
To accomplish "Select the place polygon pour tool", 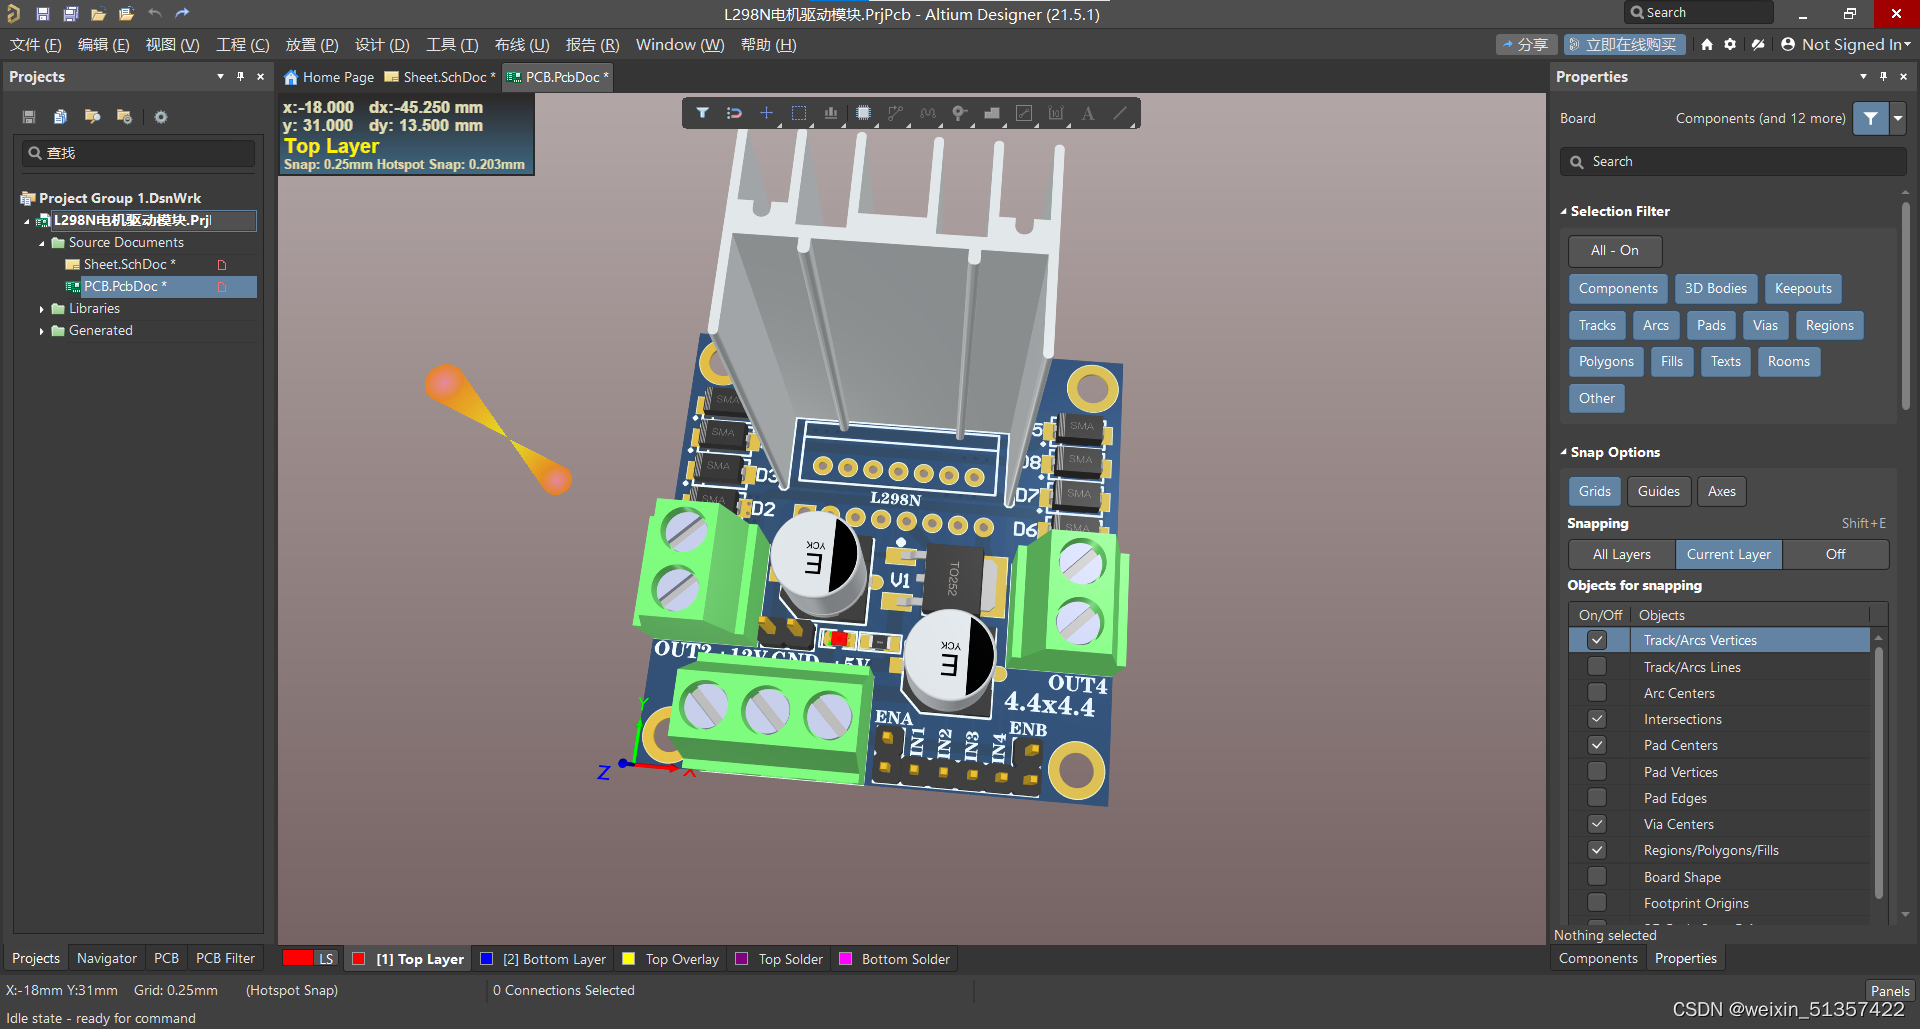I will 992,113.
